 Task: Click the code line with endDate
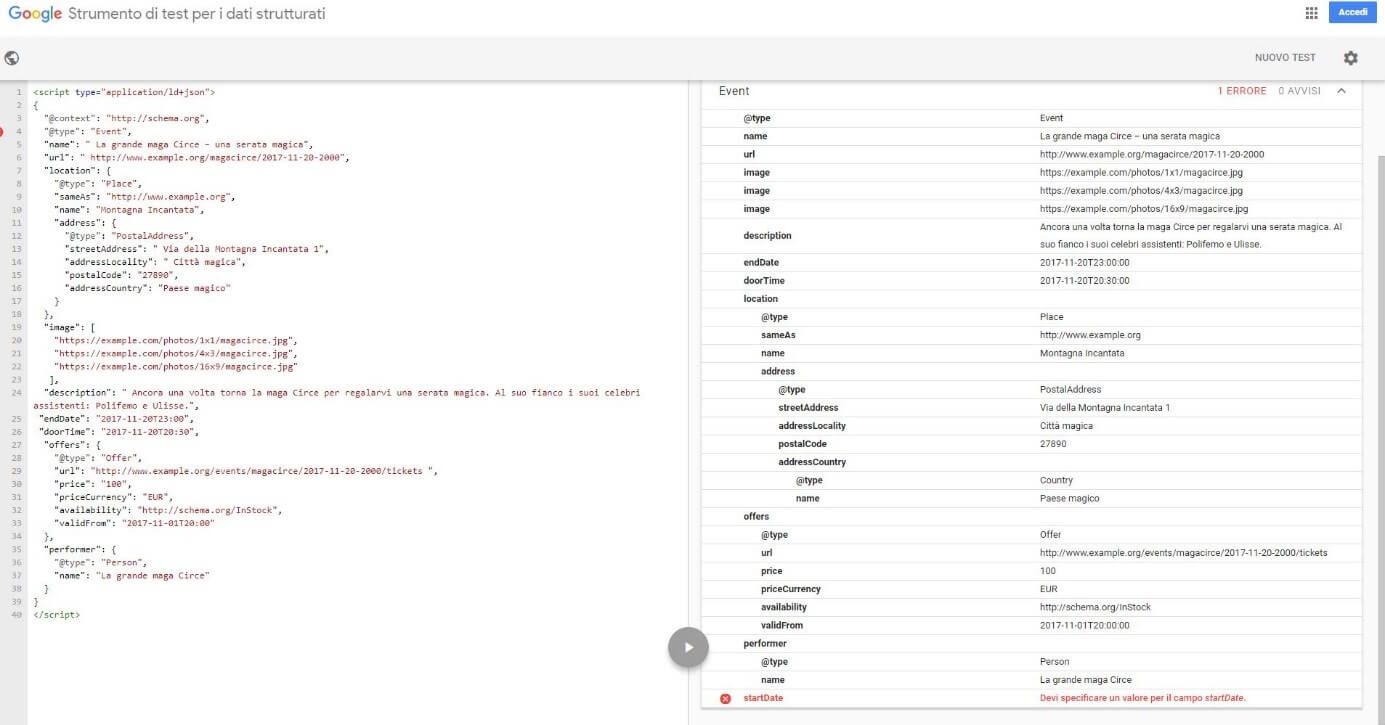pyautogui.click(x=115, y=419)
